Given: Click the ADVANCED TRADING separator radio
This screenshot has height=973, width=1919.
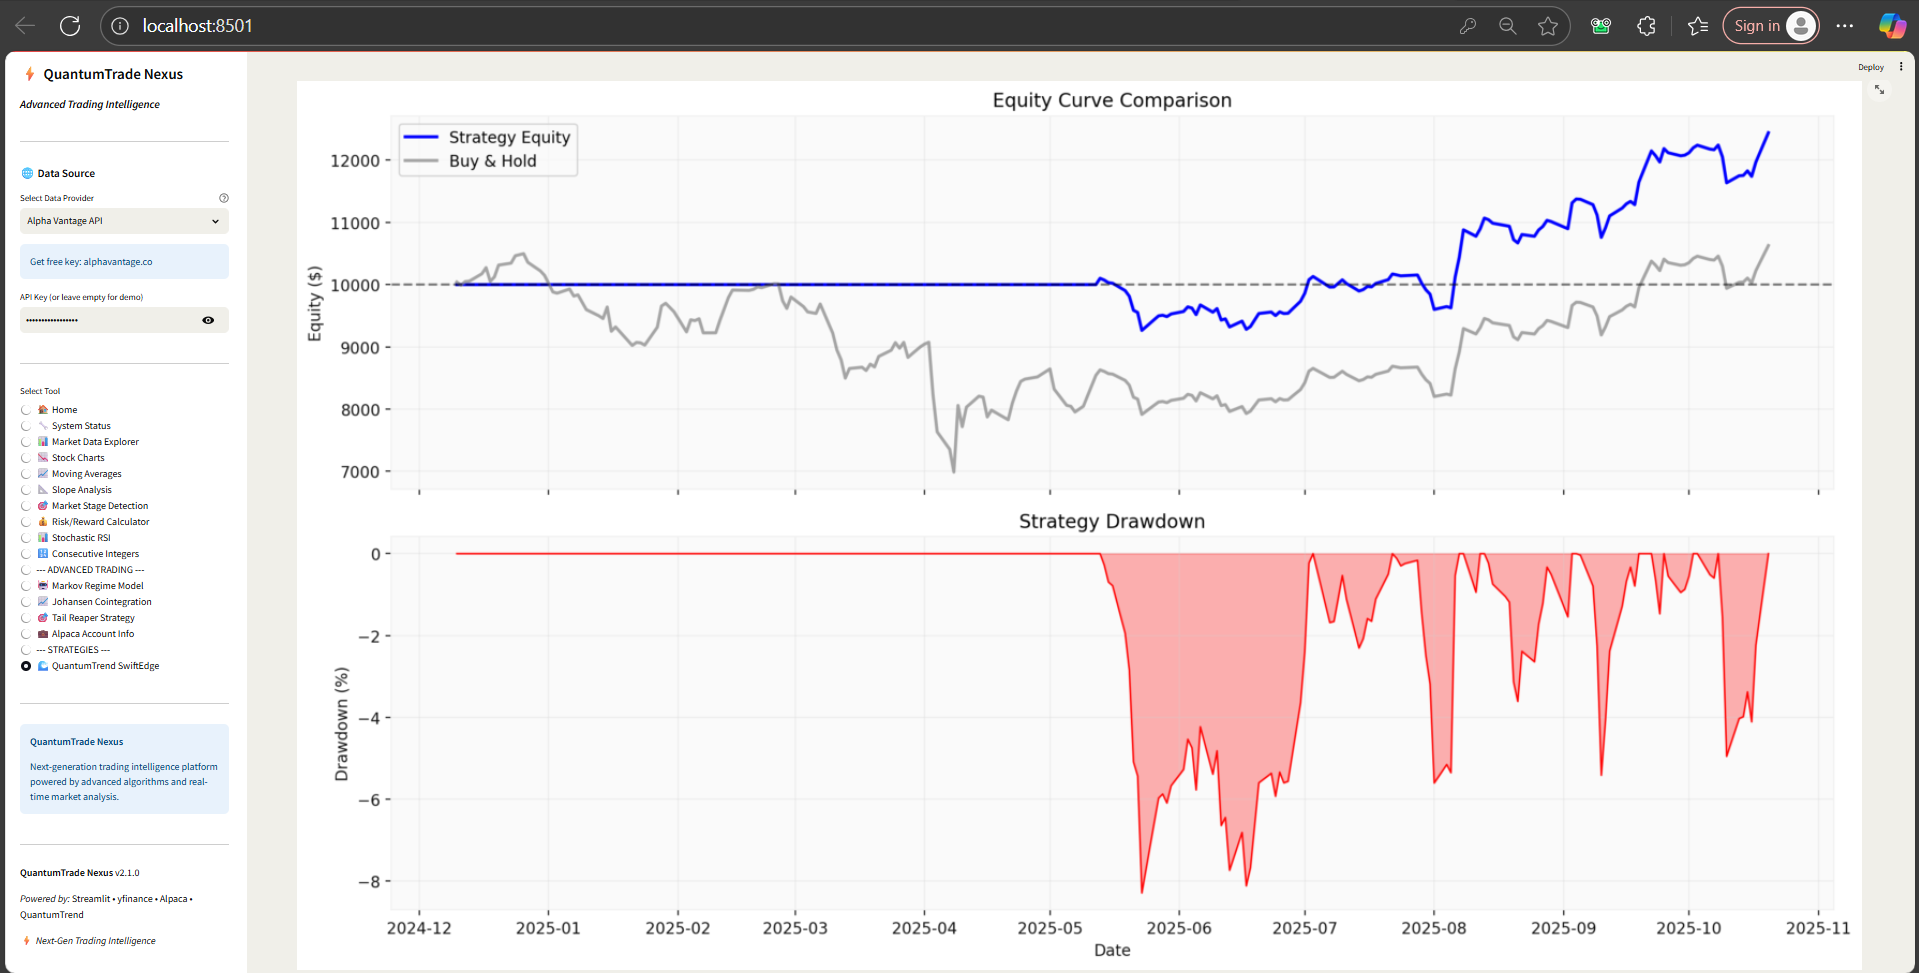Looking at the screenshot, I should click(26, 570).
